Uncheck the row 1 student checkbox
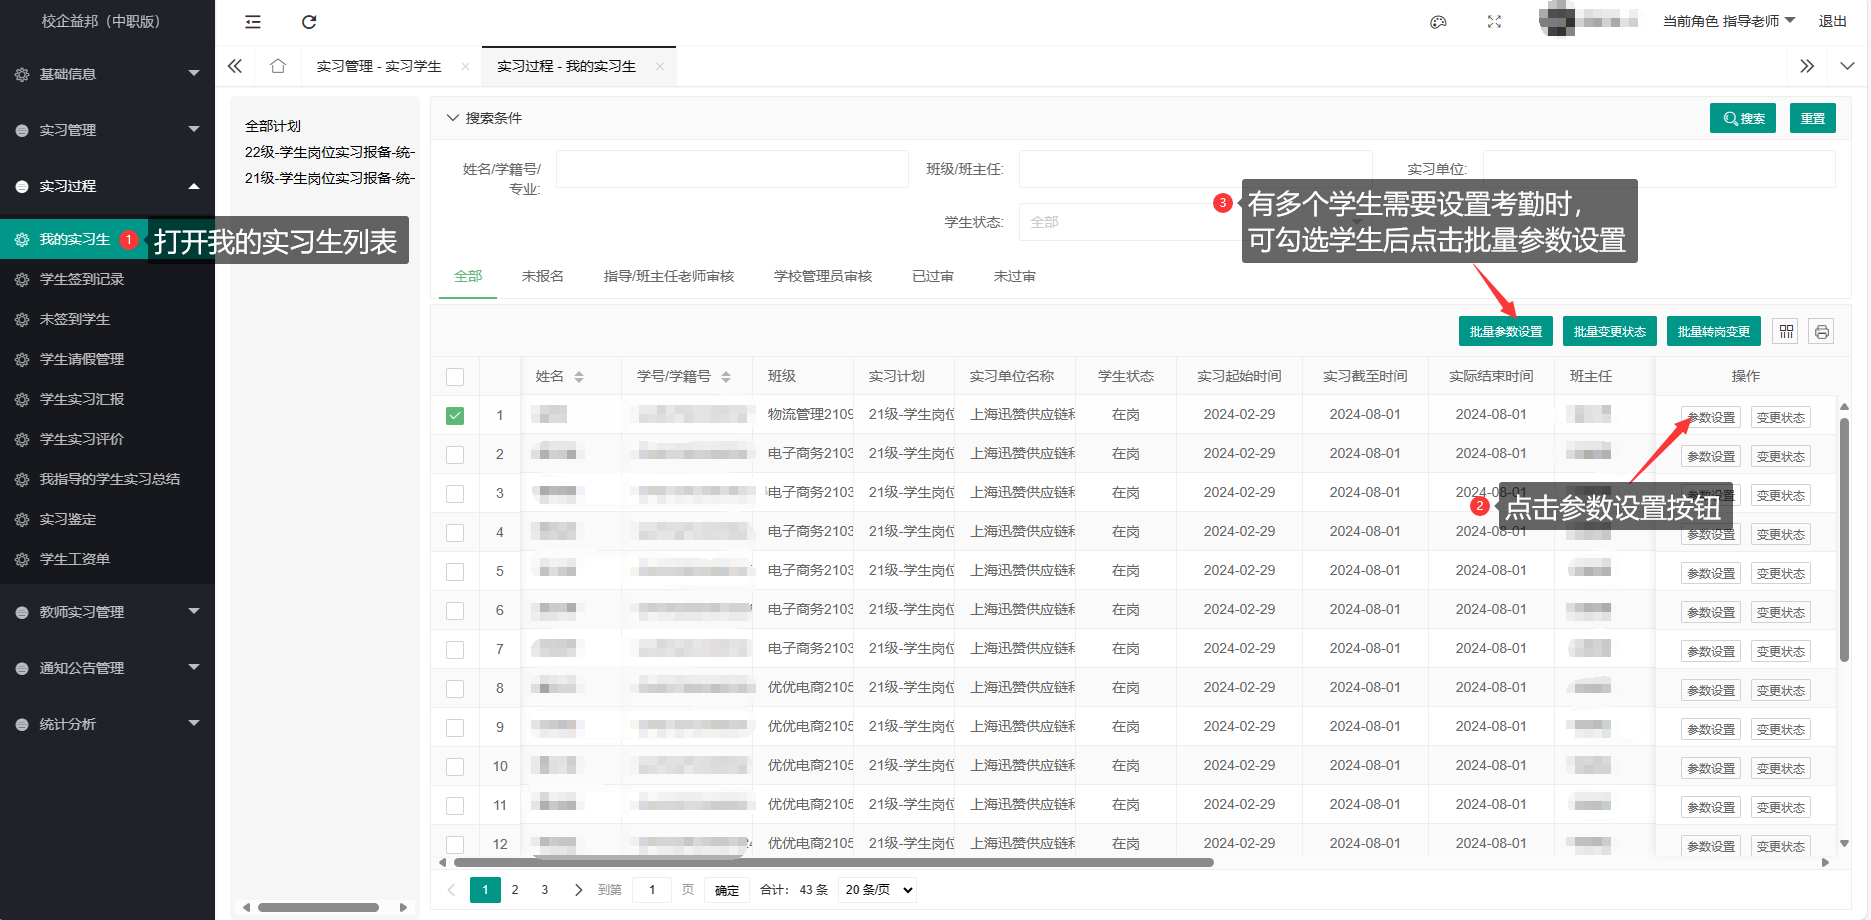Image resolution: width=1871 pixels, height=920 pixels. (455, 415)
